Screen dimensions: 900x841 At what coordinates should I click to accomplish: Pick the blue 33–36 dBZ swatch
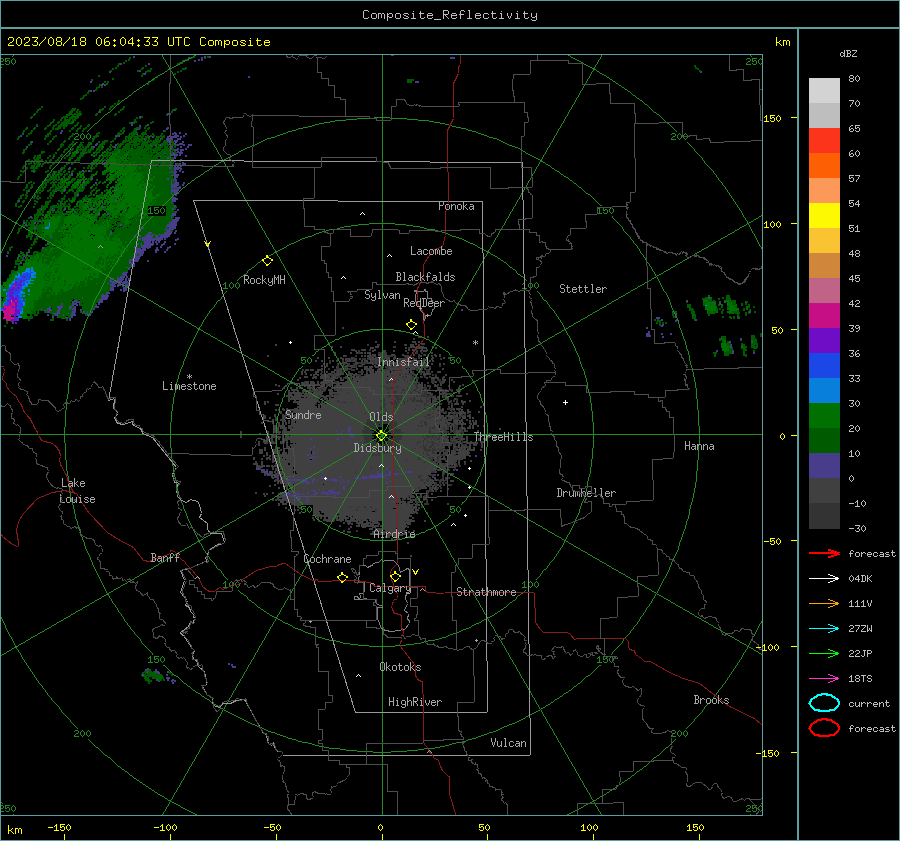pyautogui.click(x=824, y=365)
